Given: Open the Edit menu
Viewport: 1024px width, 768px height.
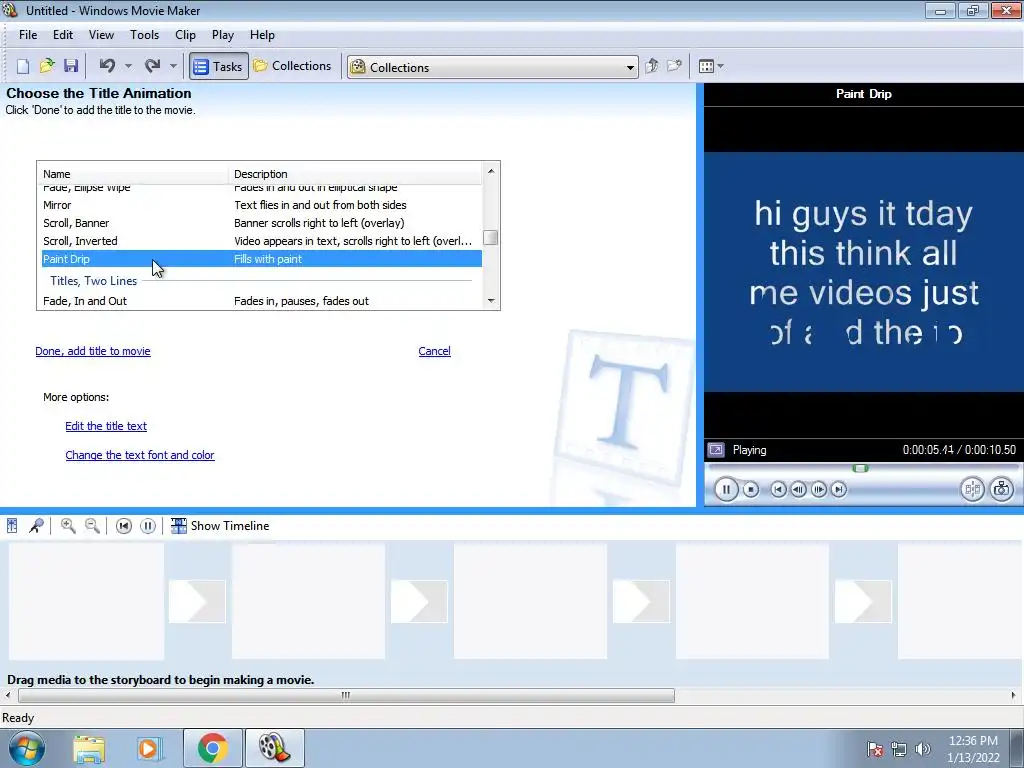Looking at the screenshot, I should click(63, 35).
